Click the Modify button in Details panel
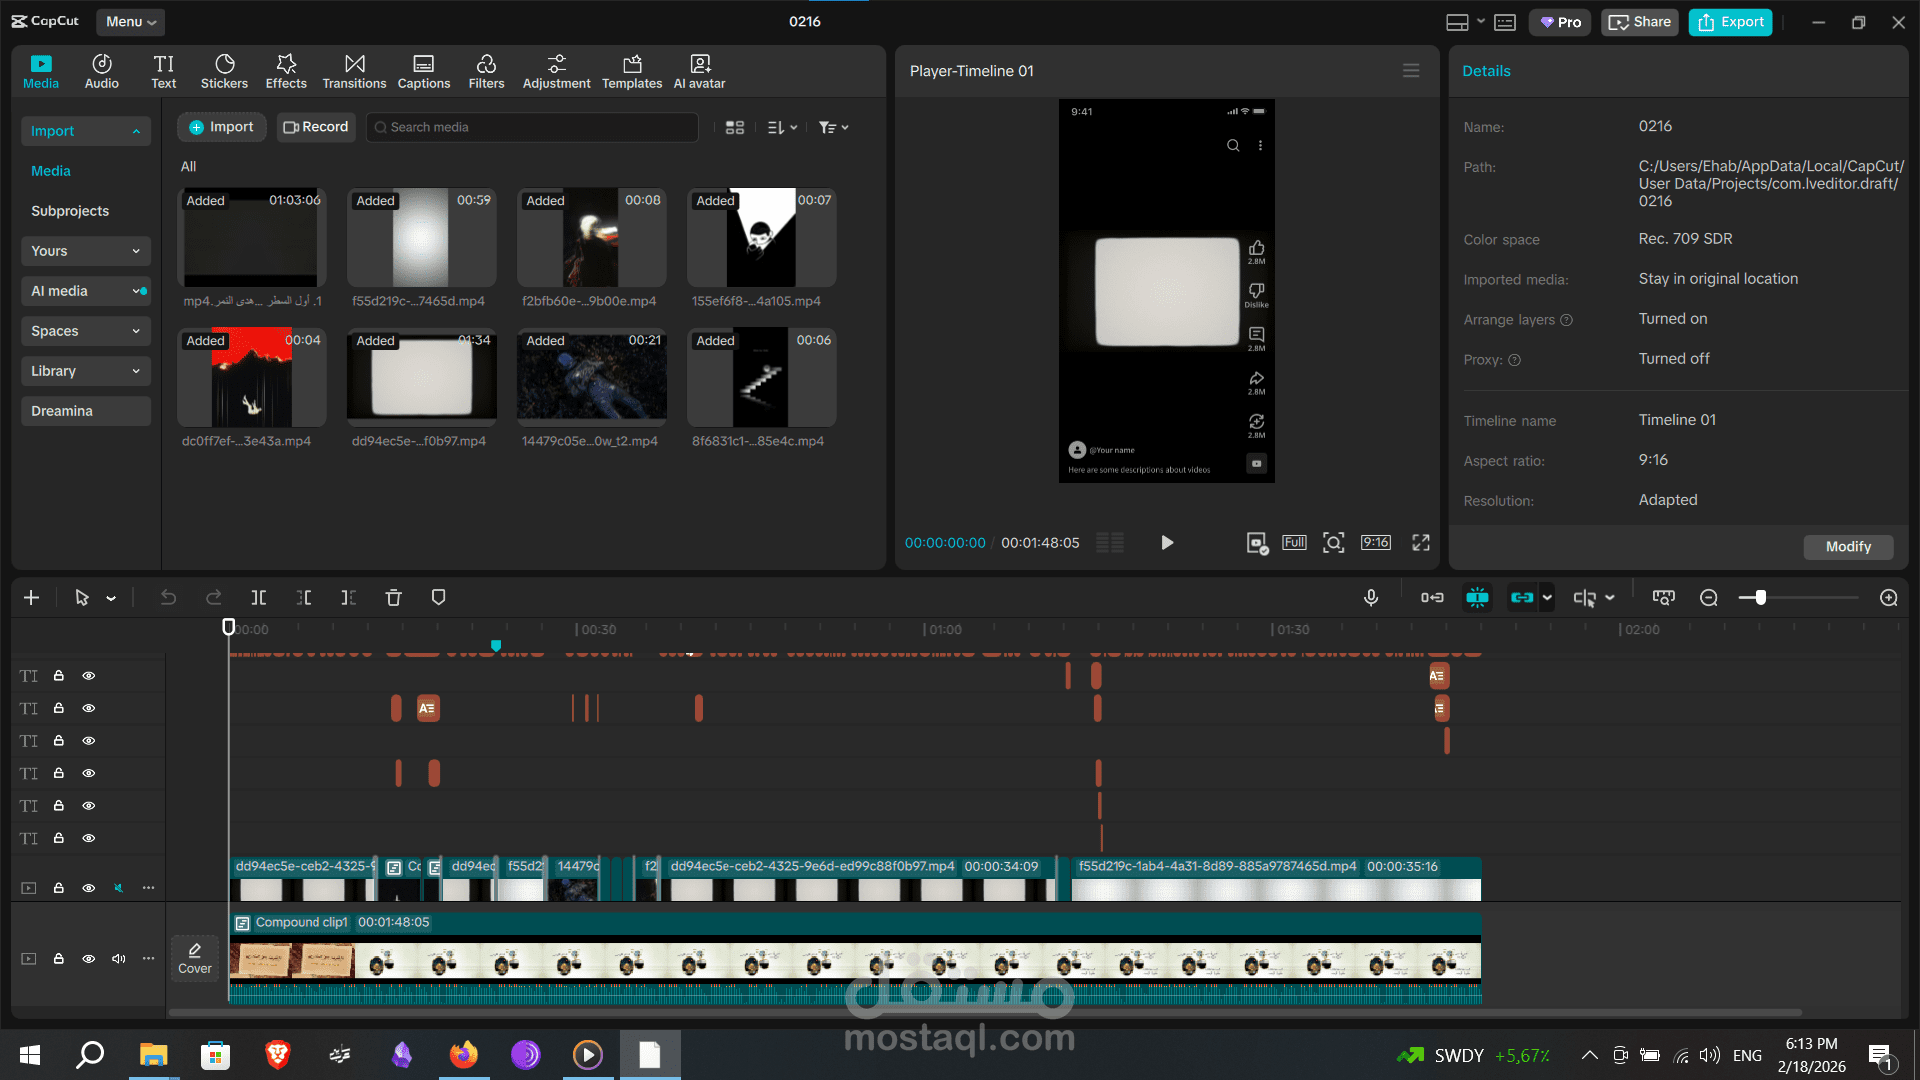1920x1080 pixels. pyautogui.click(x=1847, y=546)
